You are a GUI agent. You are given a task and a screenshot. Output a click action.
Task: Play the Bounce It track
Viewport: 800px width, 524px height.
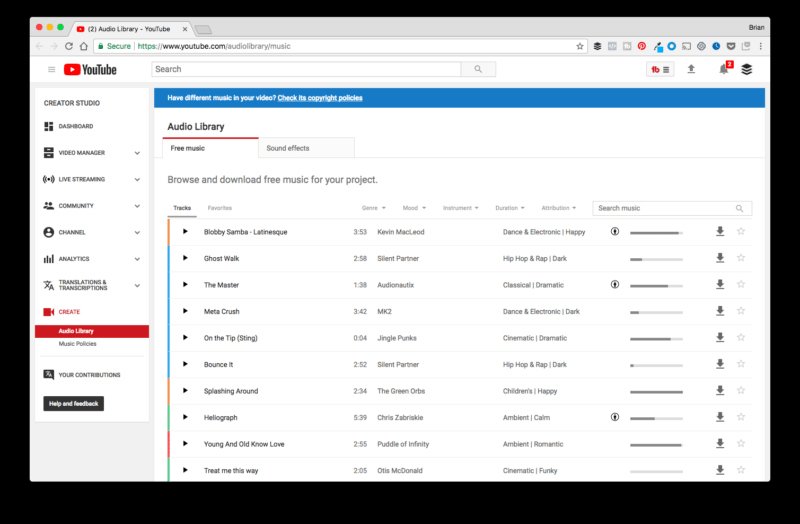point(185,364)
